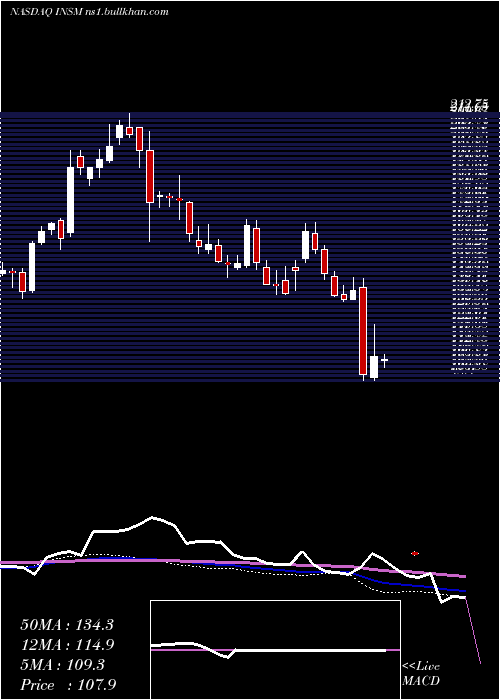This screenshot has width=500, height=700.
Task: Click the red marker dot above the moving averages
Action: click(415, 554)
